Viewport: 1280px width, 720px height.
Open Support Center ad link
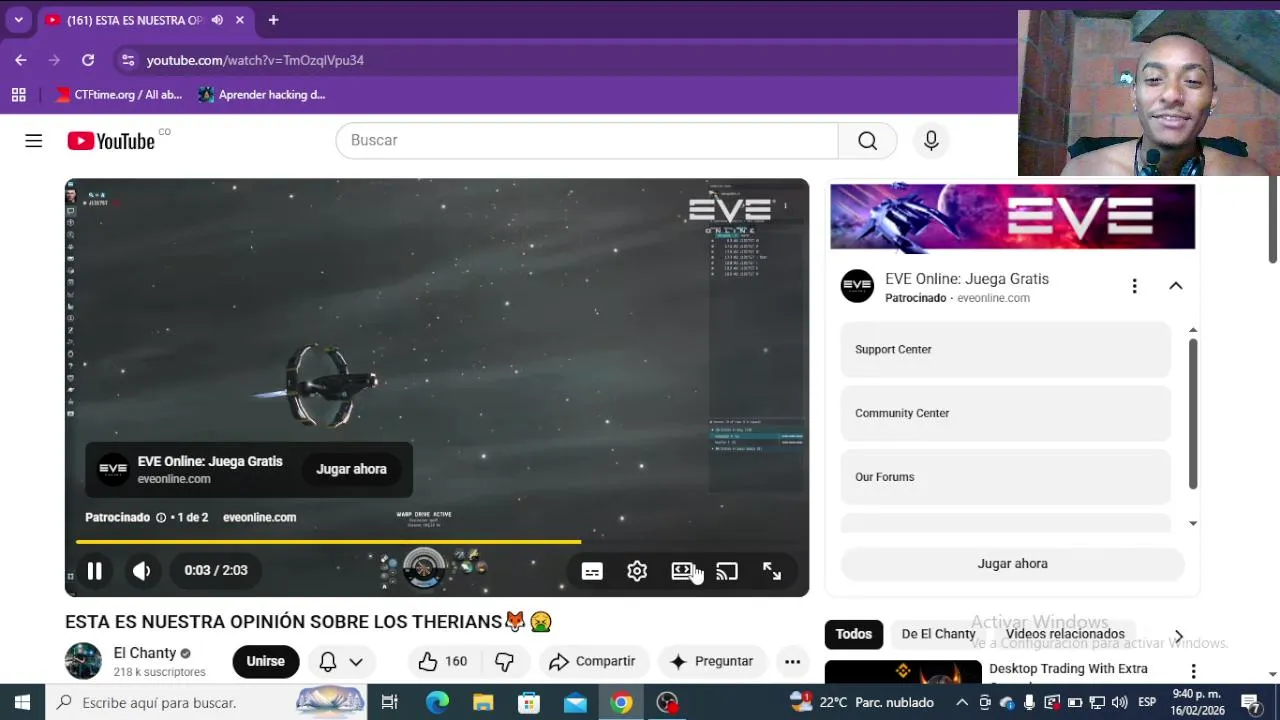click(1005, 349)
